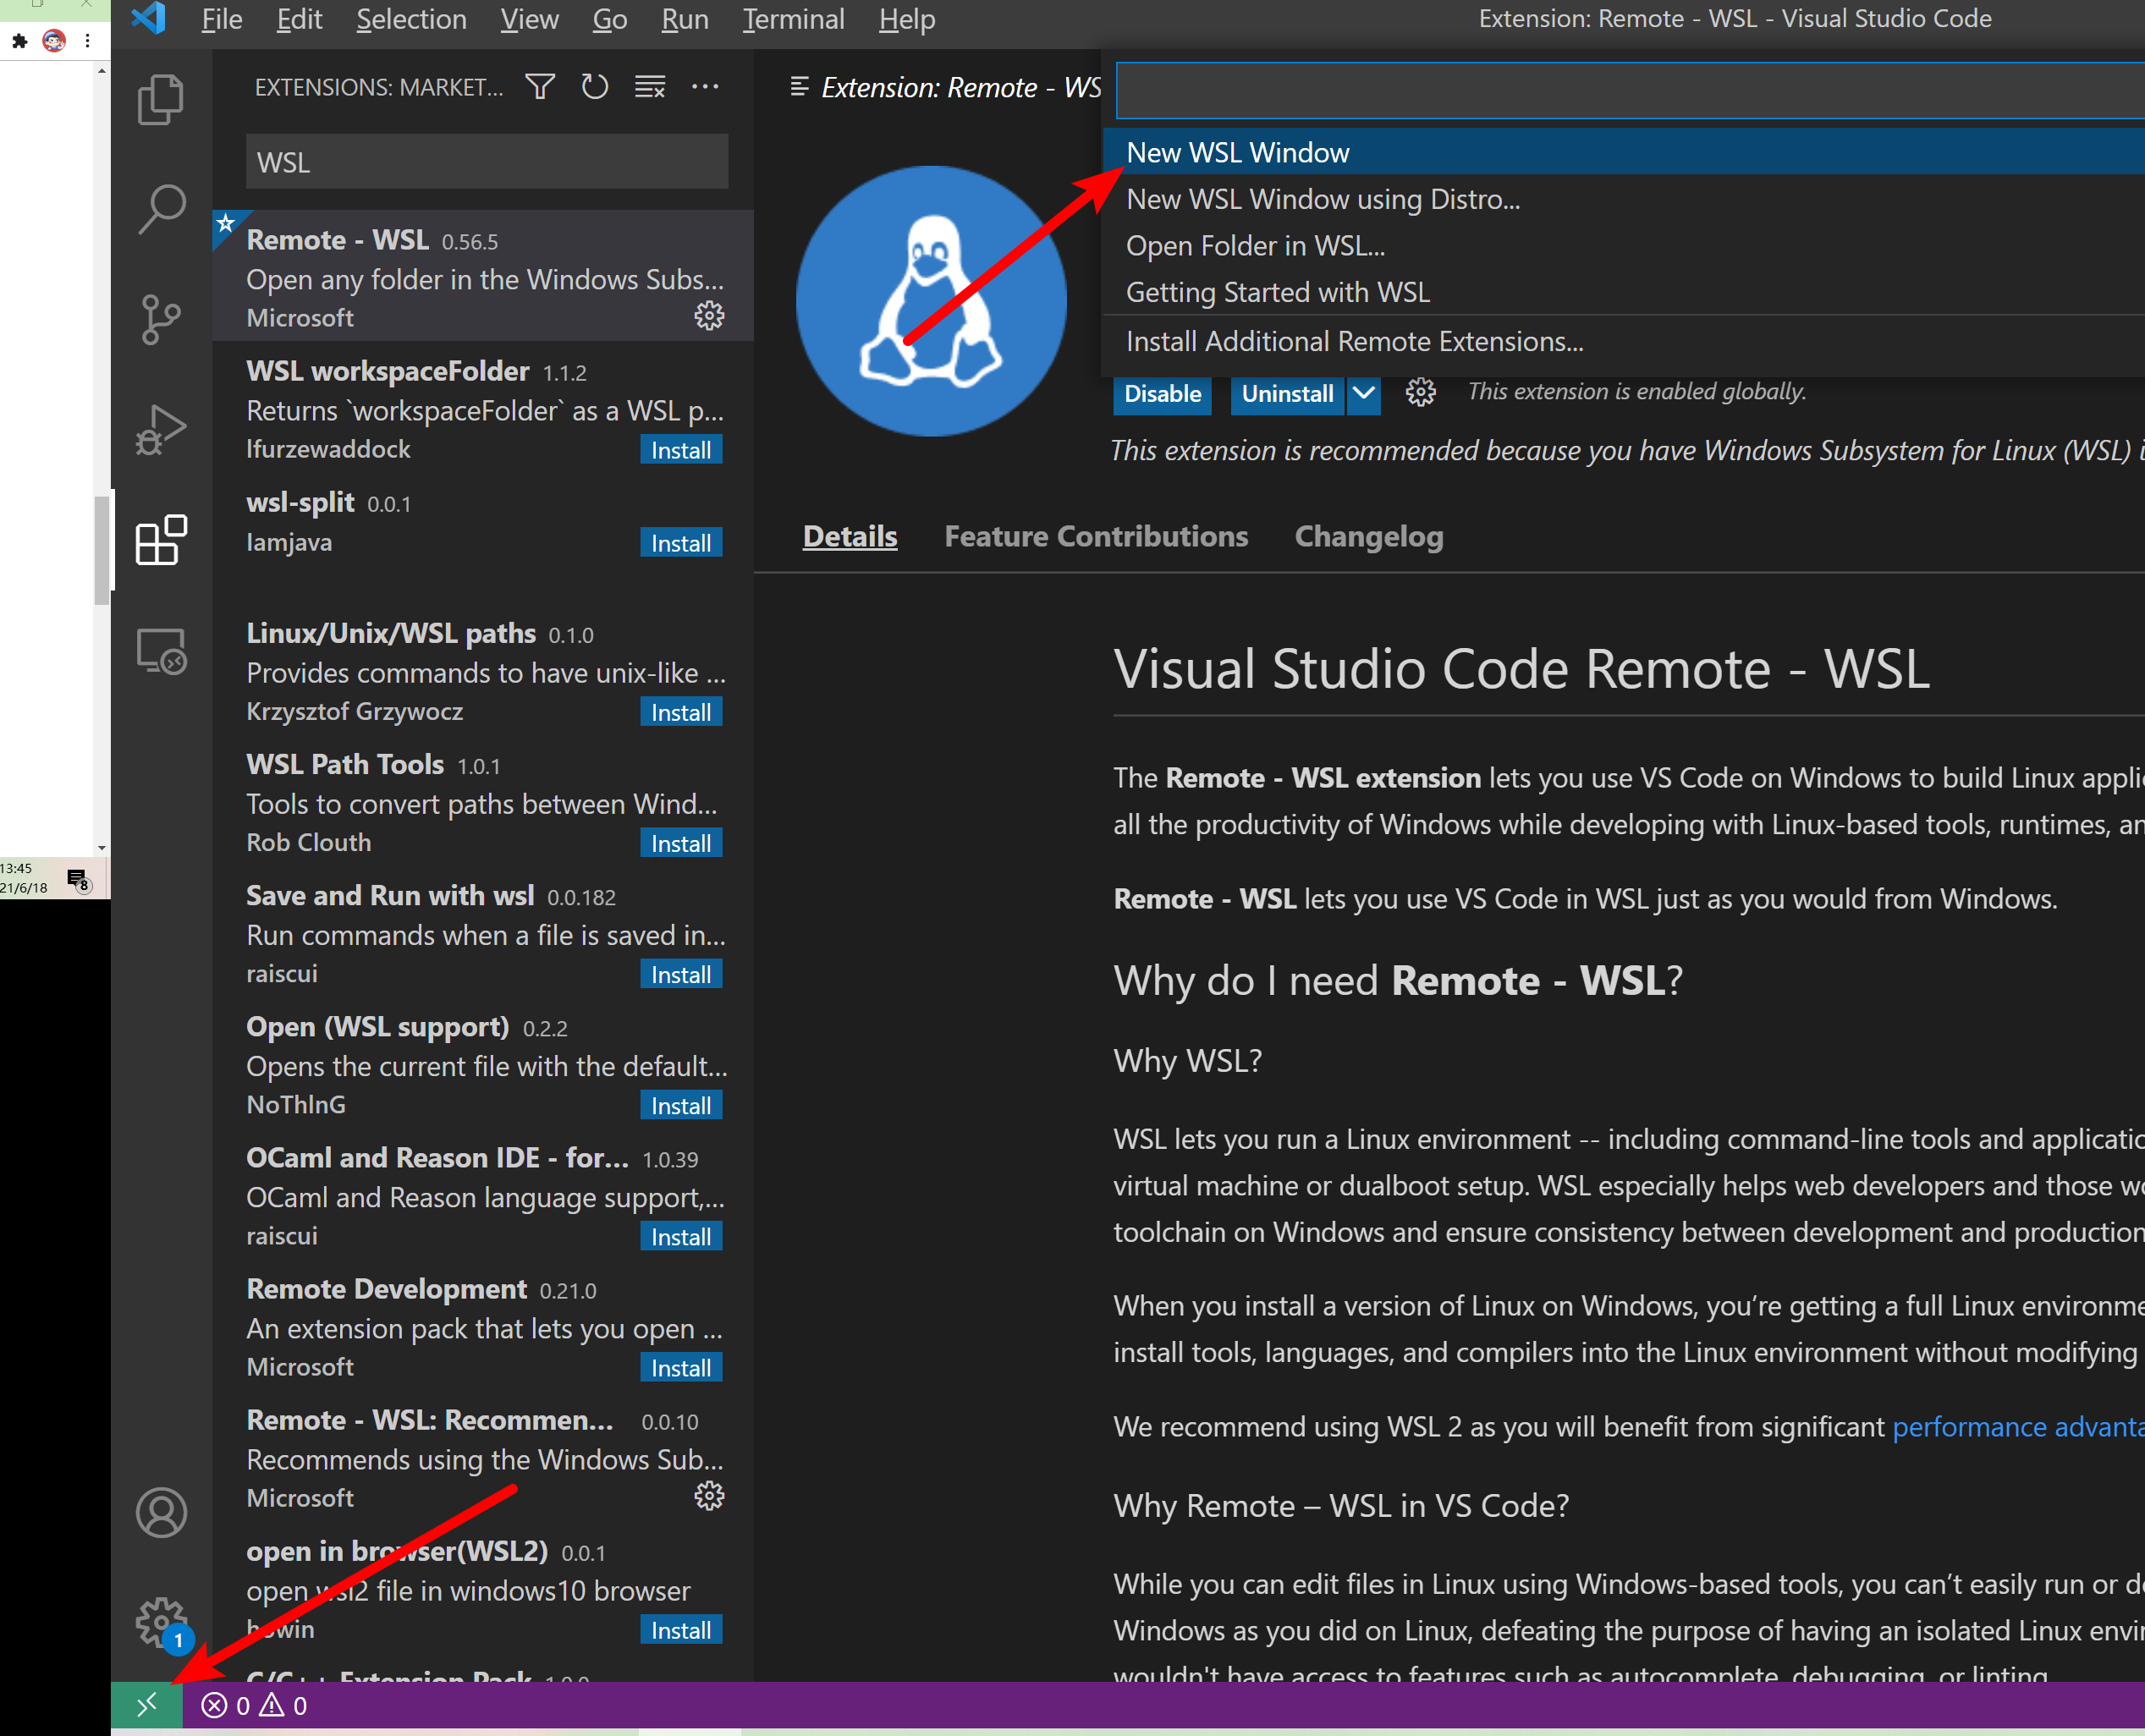2145x1736 pixels.
Task: Open the Remote Explorer view
Action: pos(160,650)
